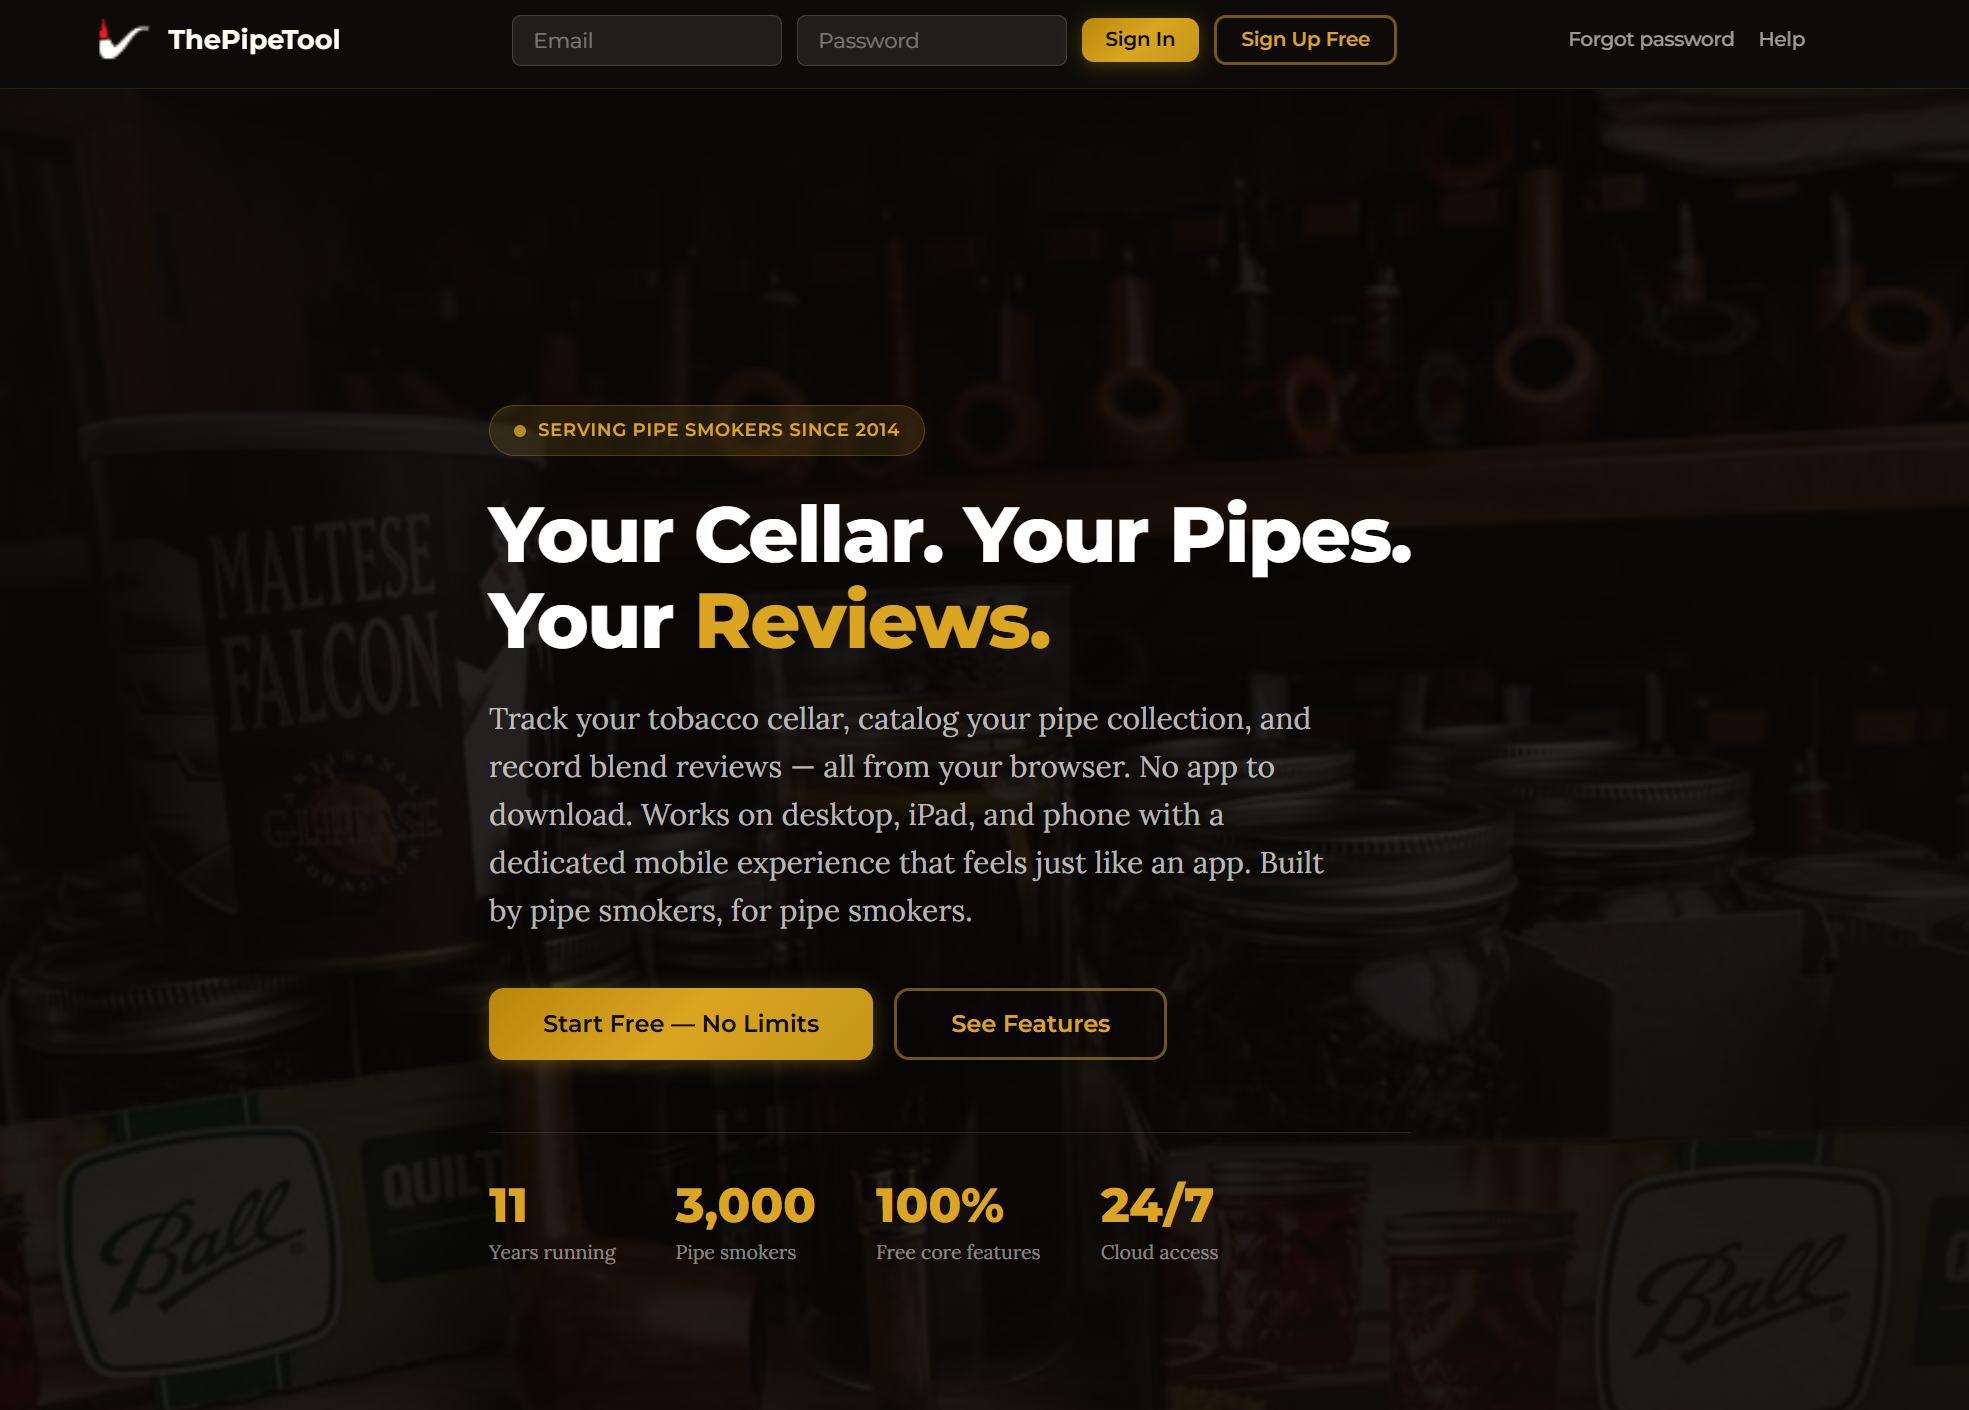The image size is (1969, 1410).
Task: Click Serving Pipe Smokers Since 2014 badge
Action: coord(707,430)
